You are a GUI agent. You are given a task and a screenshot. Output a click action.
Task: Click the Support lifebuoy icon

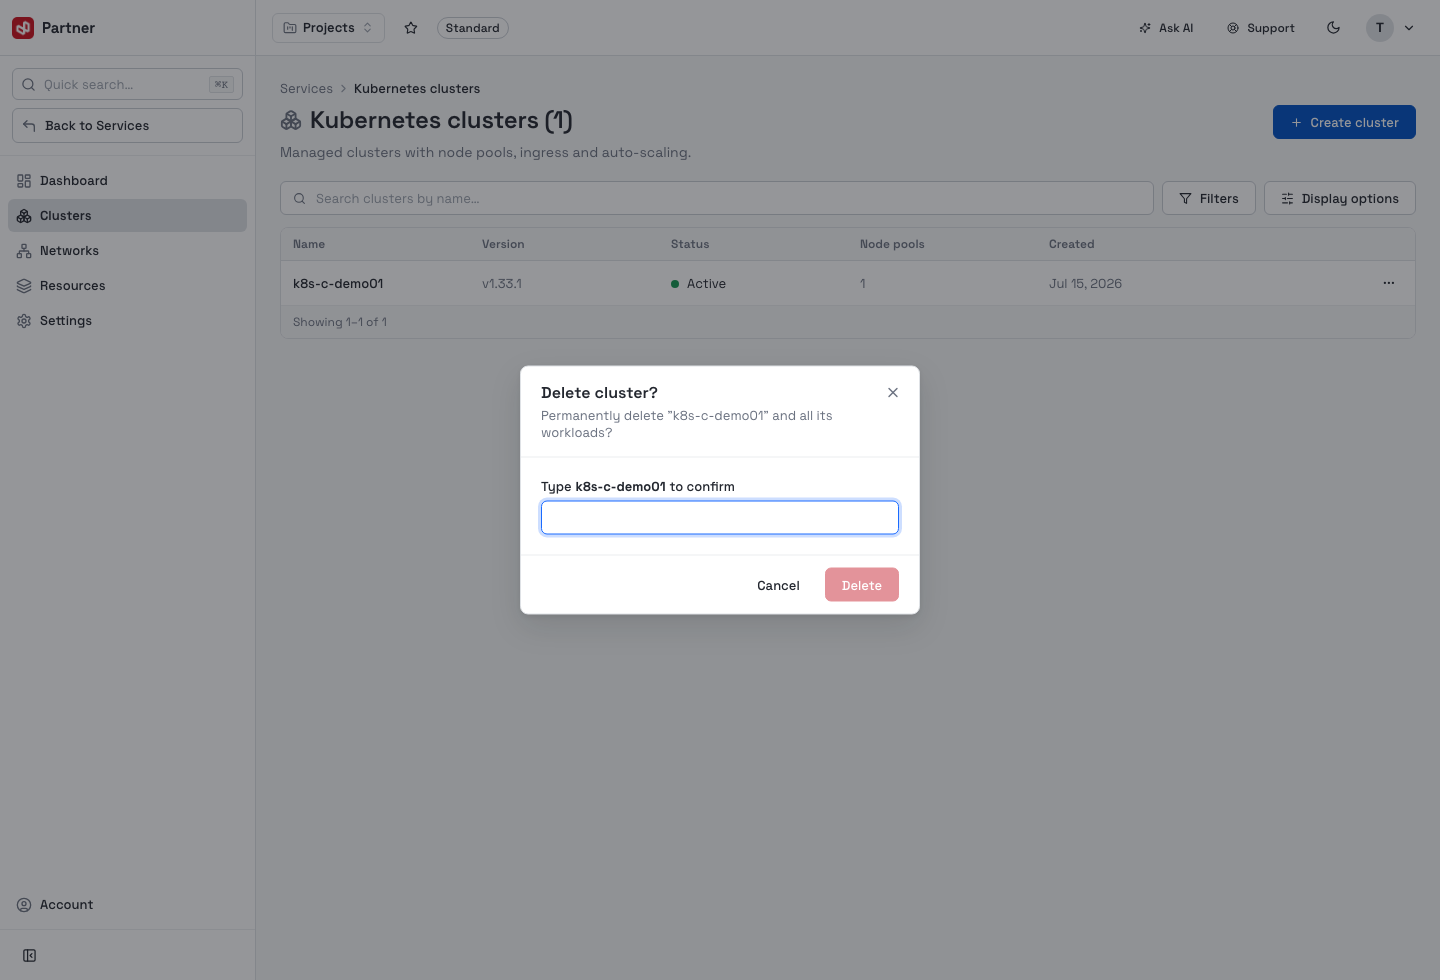pyautogui.click(x=1233, y=28)
